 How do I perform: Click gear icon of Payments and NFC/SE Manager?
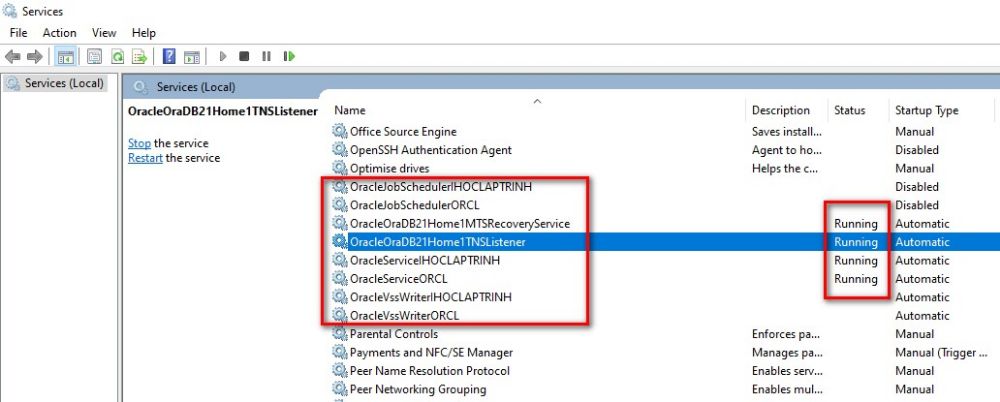click(x=340, y=352)
